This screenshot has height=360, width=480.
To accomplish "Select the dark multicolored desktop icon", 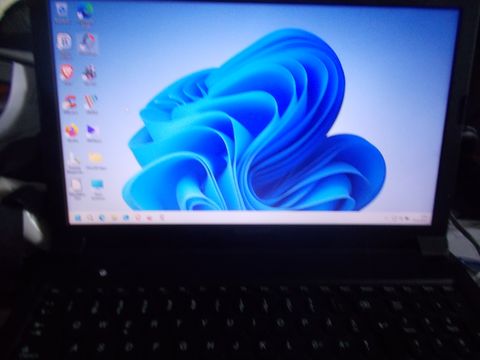I will point(89,74).
